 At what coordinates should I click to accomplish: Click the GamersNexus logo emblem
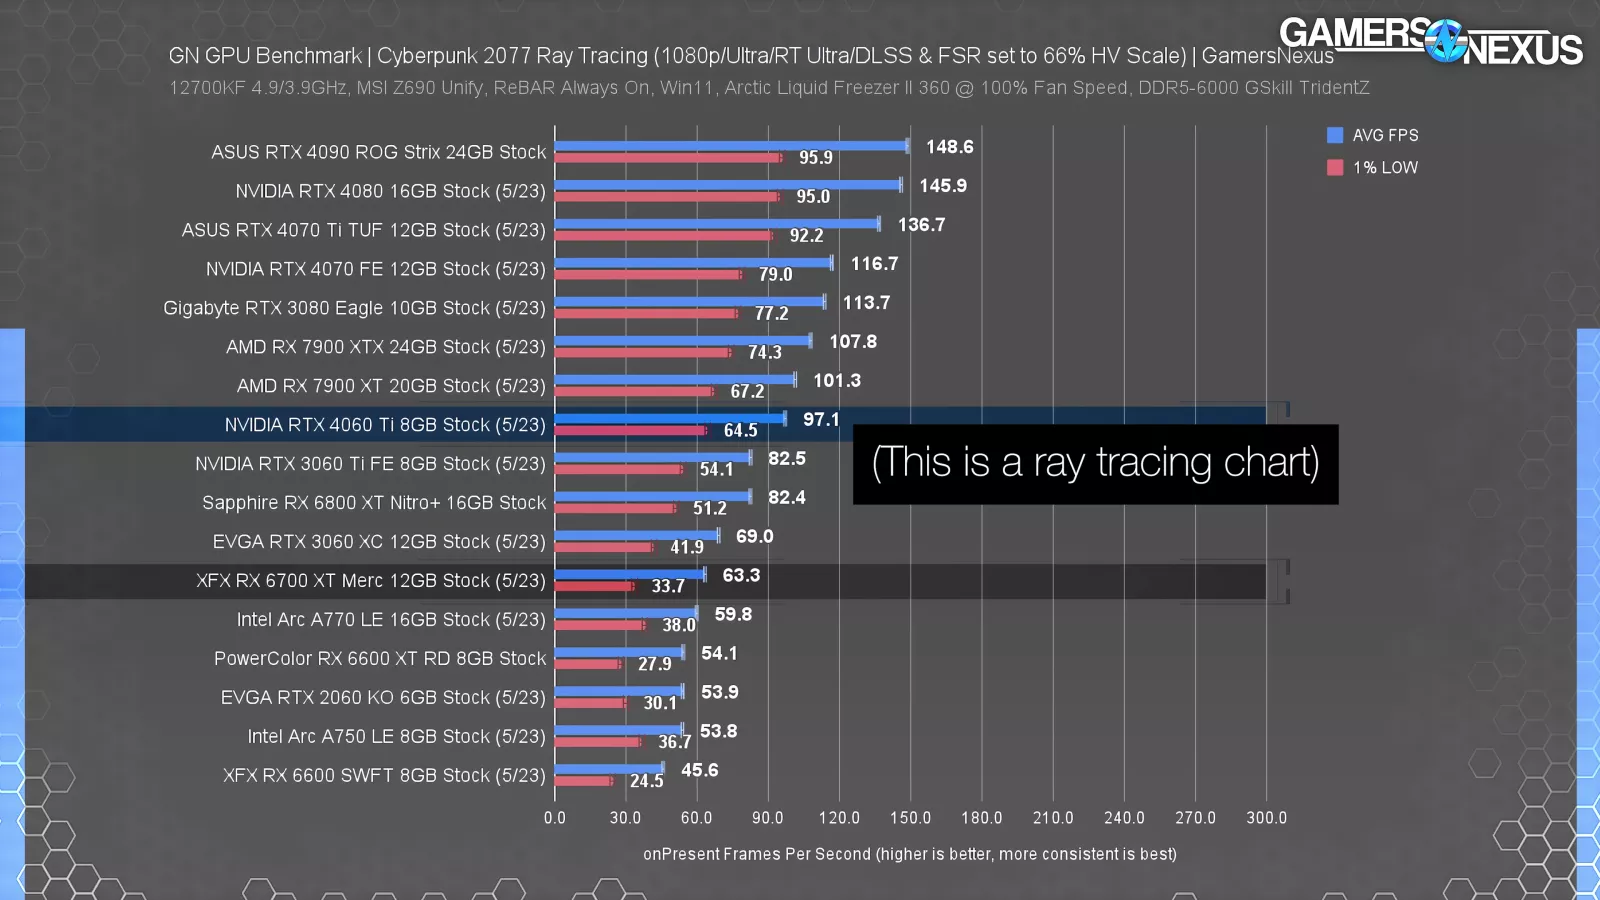coord(1445,41)
